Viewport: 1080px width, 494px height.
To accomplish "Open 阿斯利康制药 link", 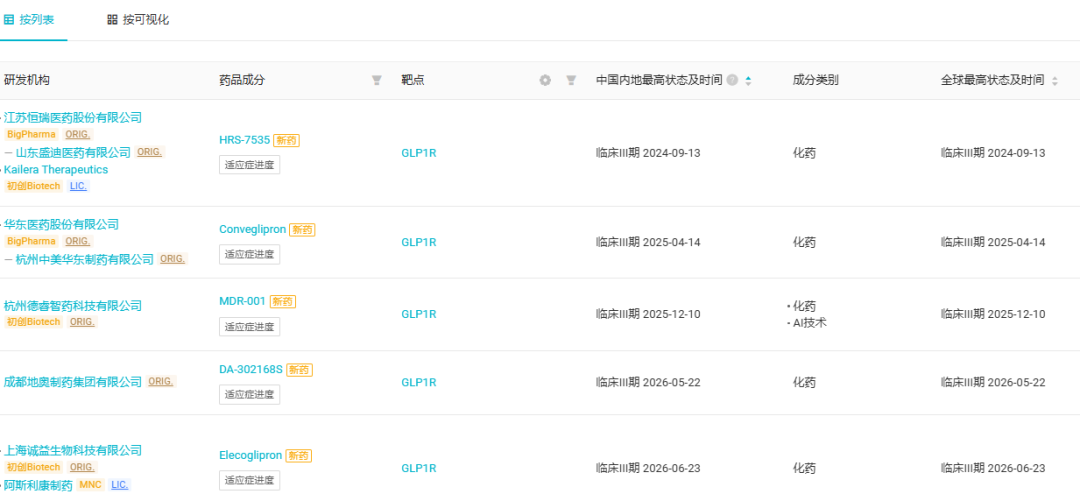I will coord(38,485).
